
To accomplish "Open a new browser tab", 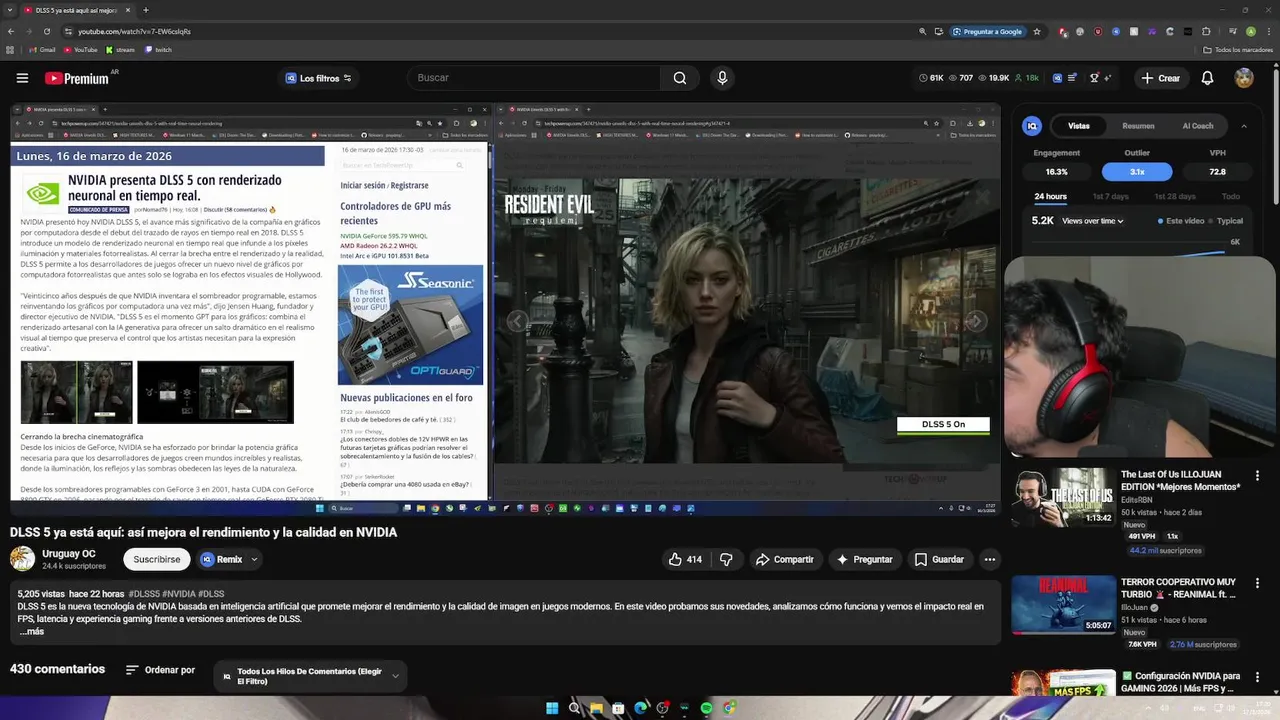I will (x=146, y=10).
